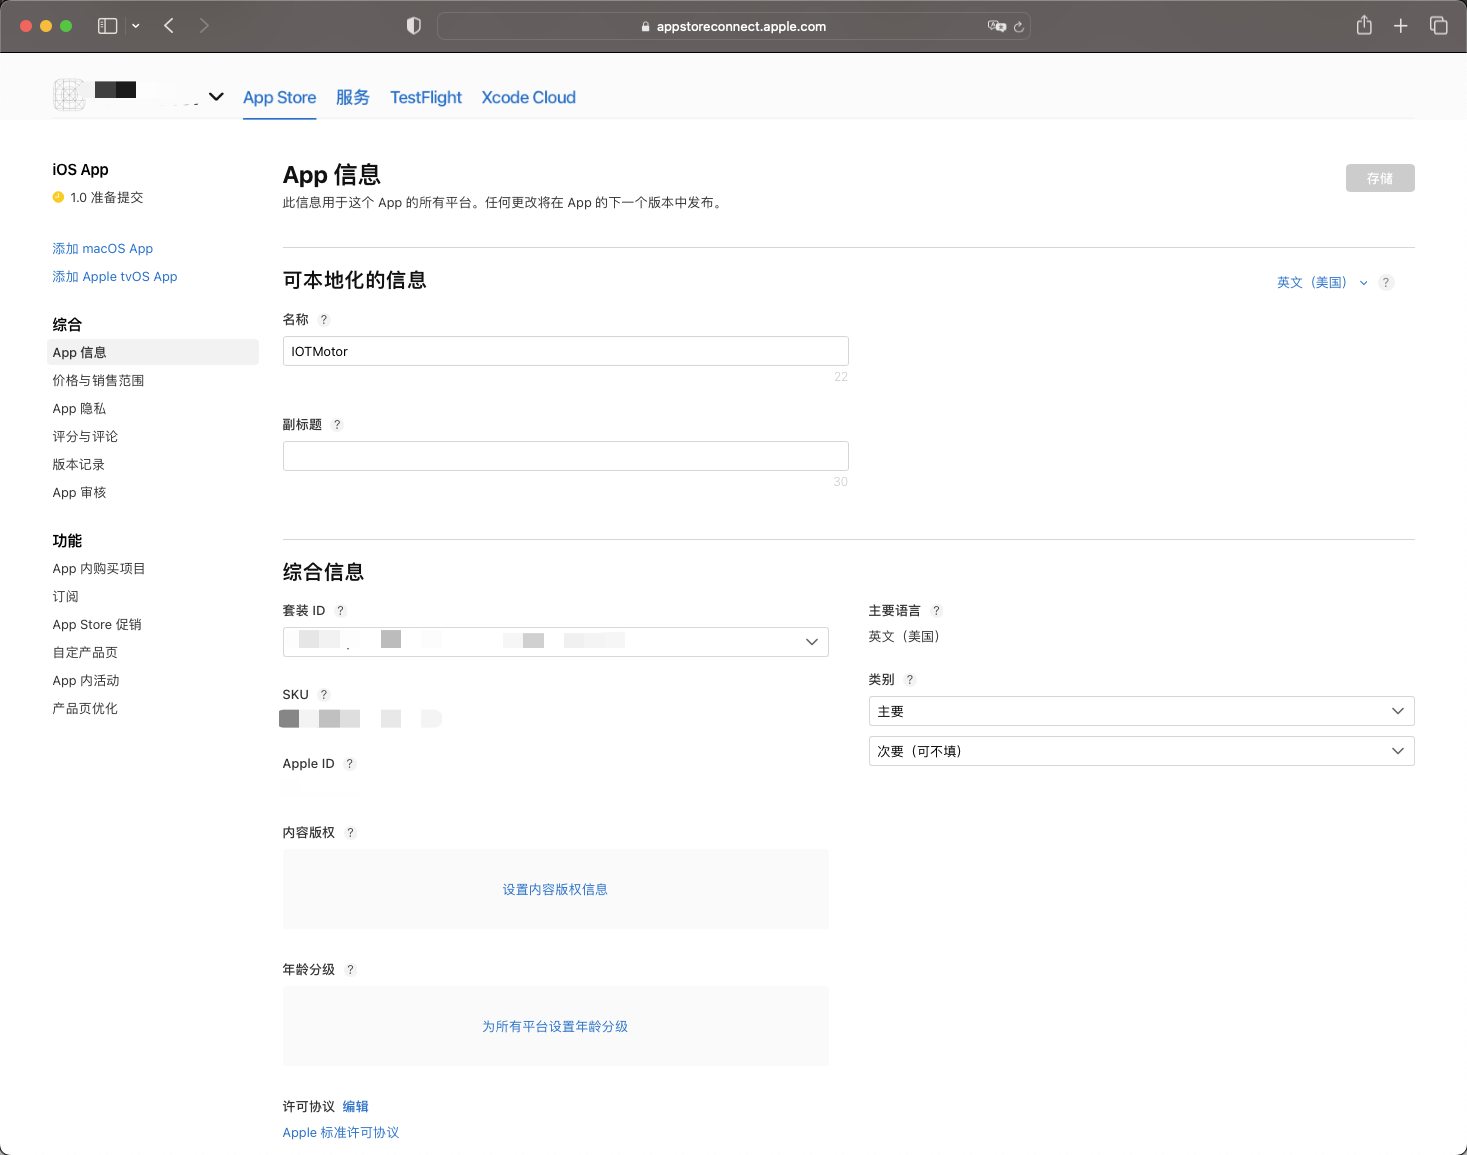Click help icon next to 内容版权

(351, 833)
